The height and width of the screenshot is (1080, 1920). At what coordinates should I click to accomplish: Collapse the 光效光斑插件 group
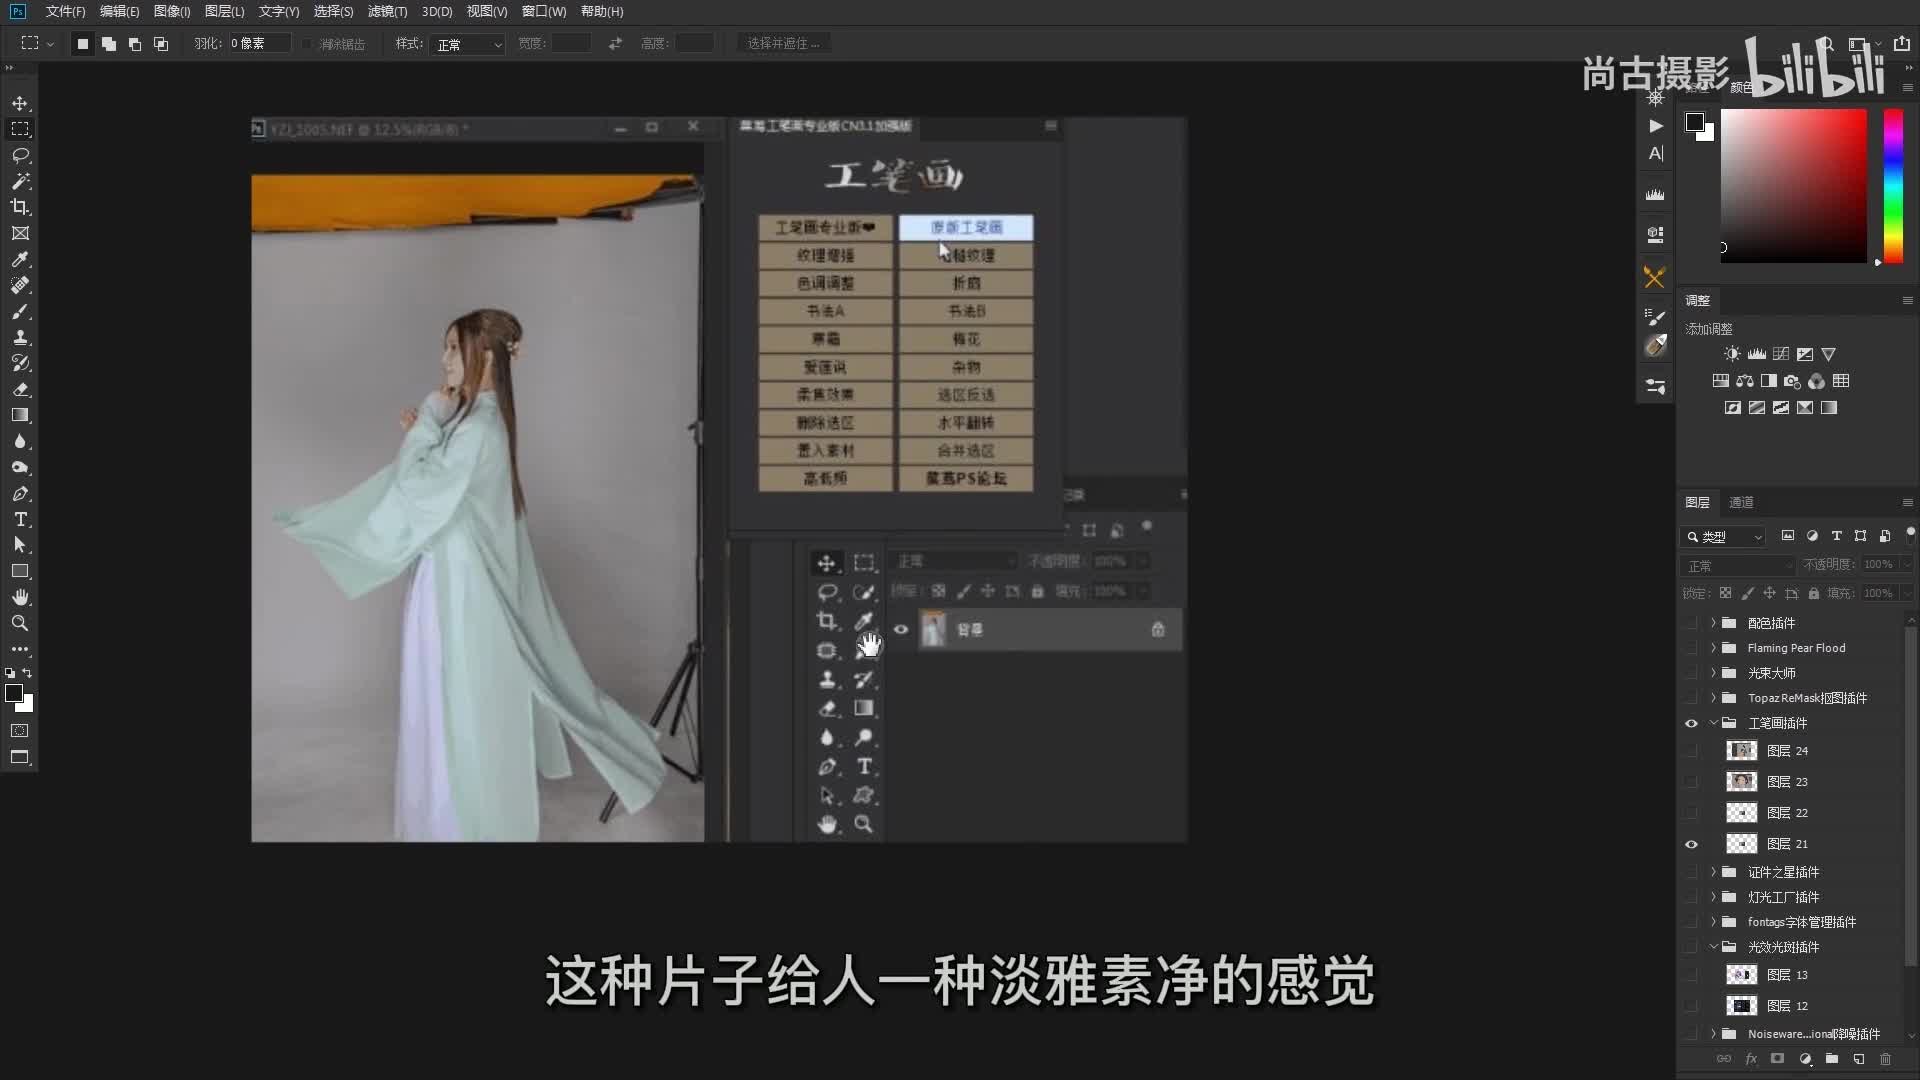1713,947
